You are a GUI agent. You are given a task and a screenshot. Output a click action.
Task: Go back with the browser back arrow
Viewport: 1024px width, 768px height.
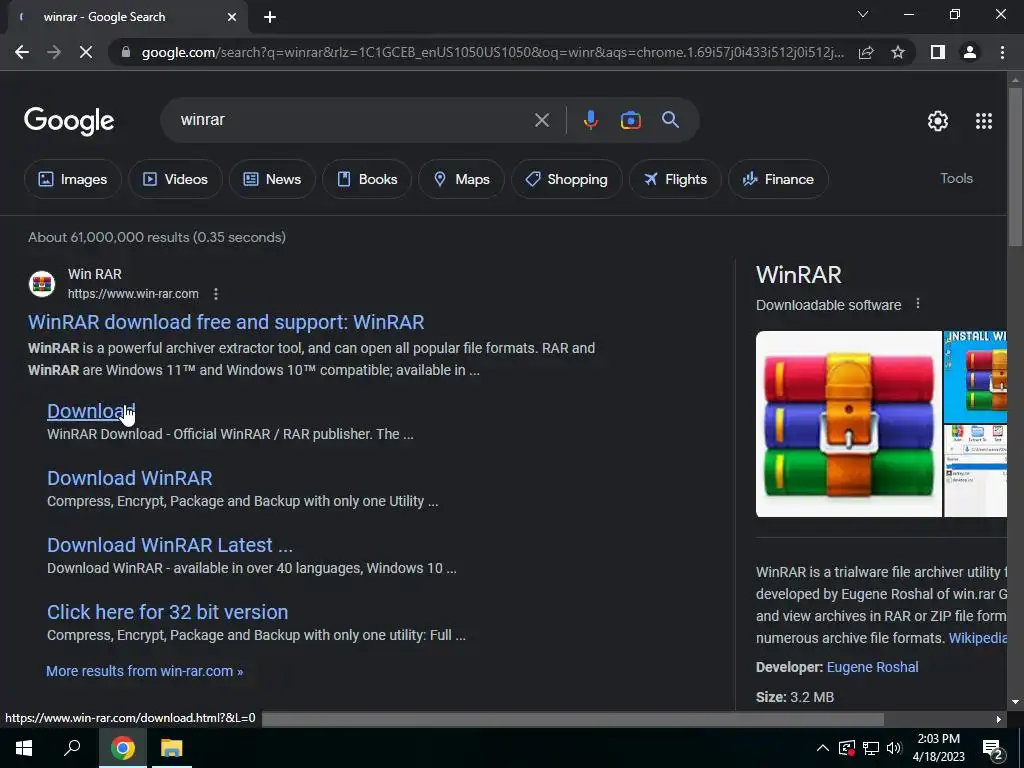[22, 52]
